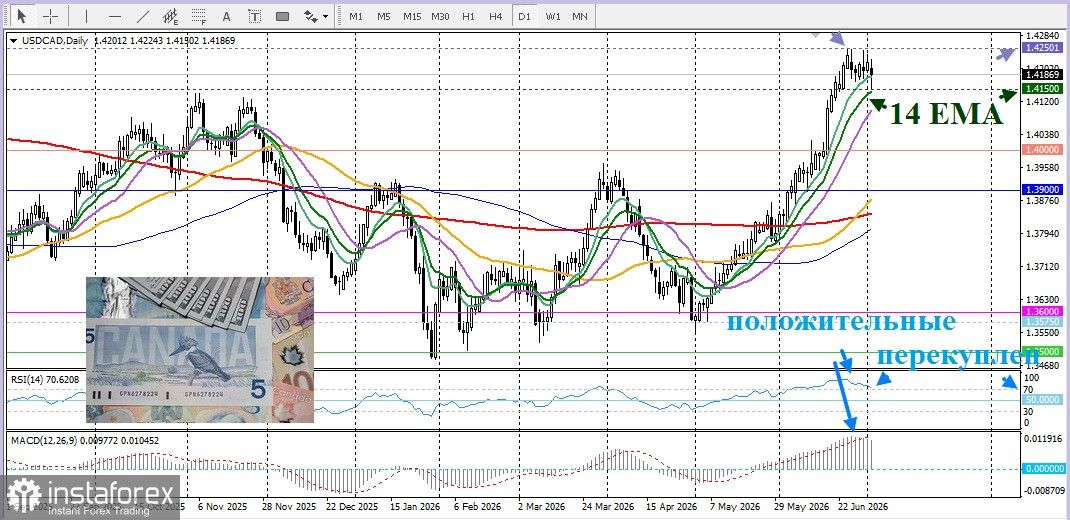This screenshot has width=1070, height=520.
Task: Click the current price 1.41869 label
Action: point(1041,74)
